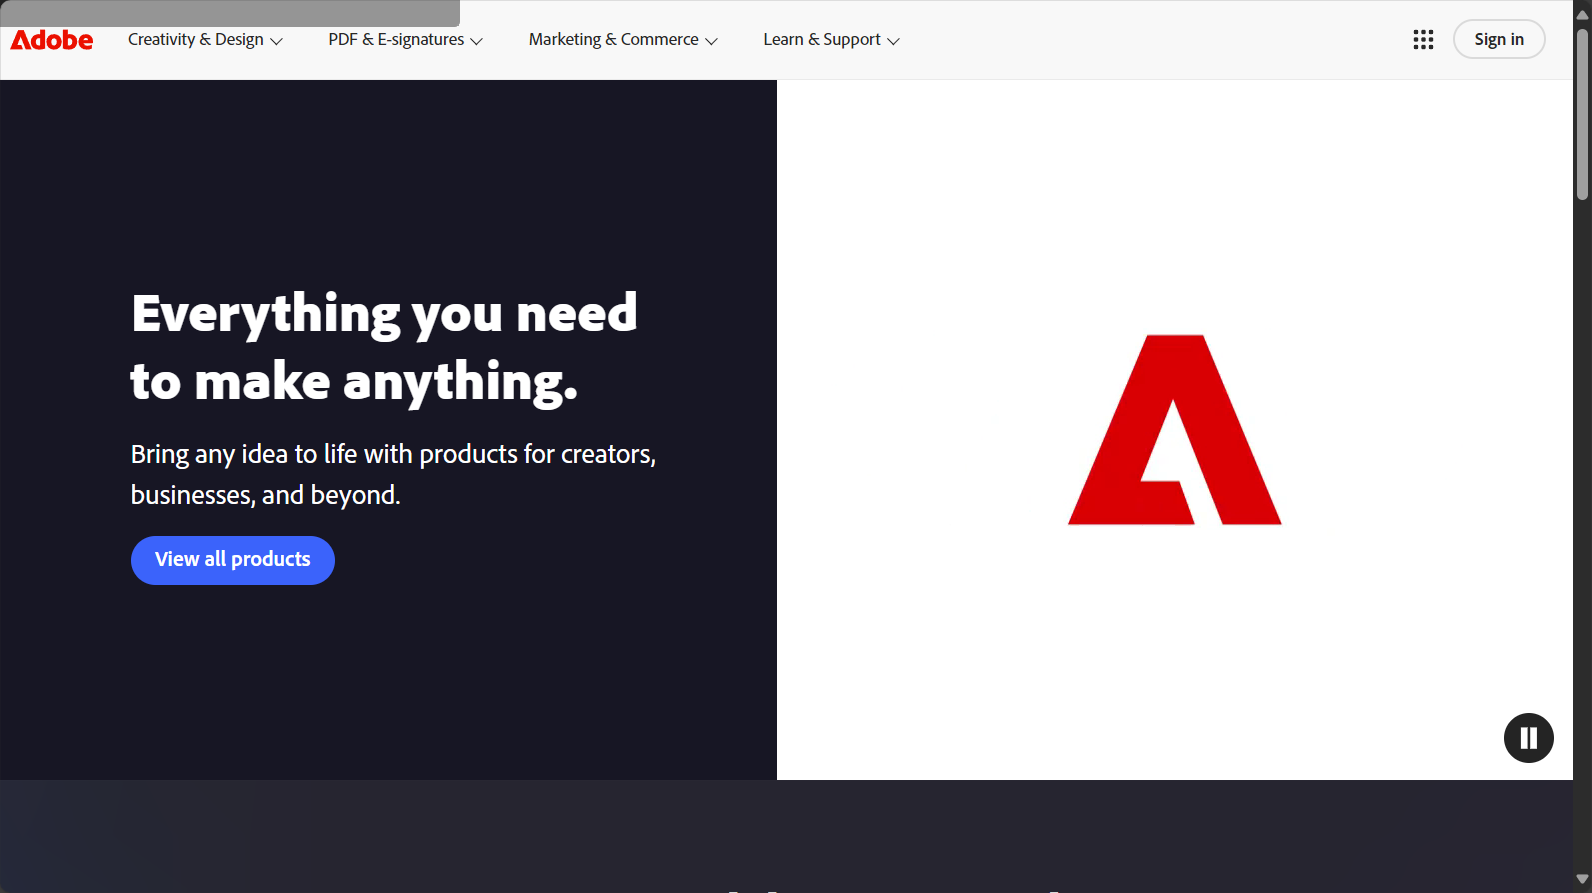Click the large red Adobe logo image
Image resolution: width=1592 pixels, height=893 pixels.
coord(1175,430)
